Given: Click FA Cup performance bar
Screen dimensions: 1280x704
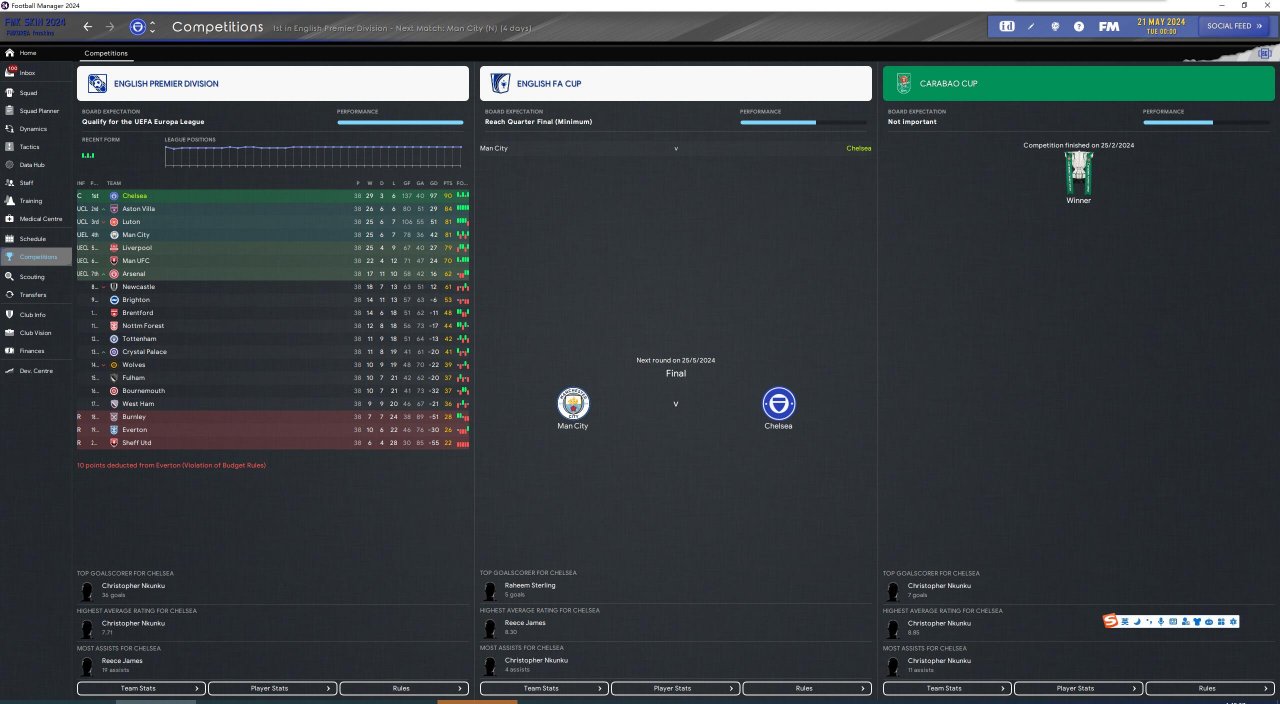Looking at the screenshot, I should (x=803, y=122).
